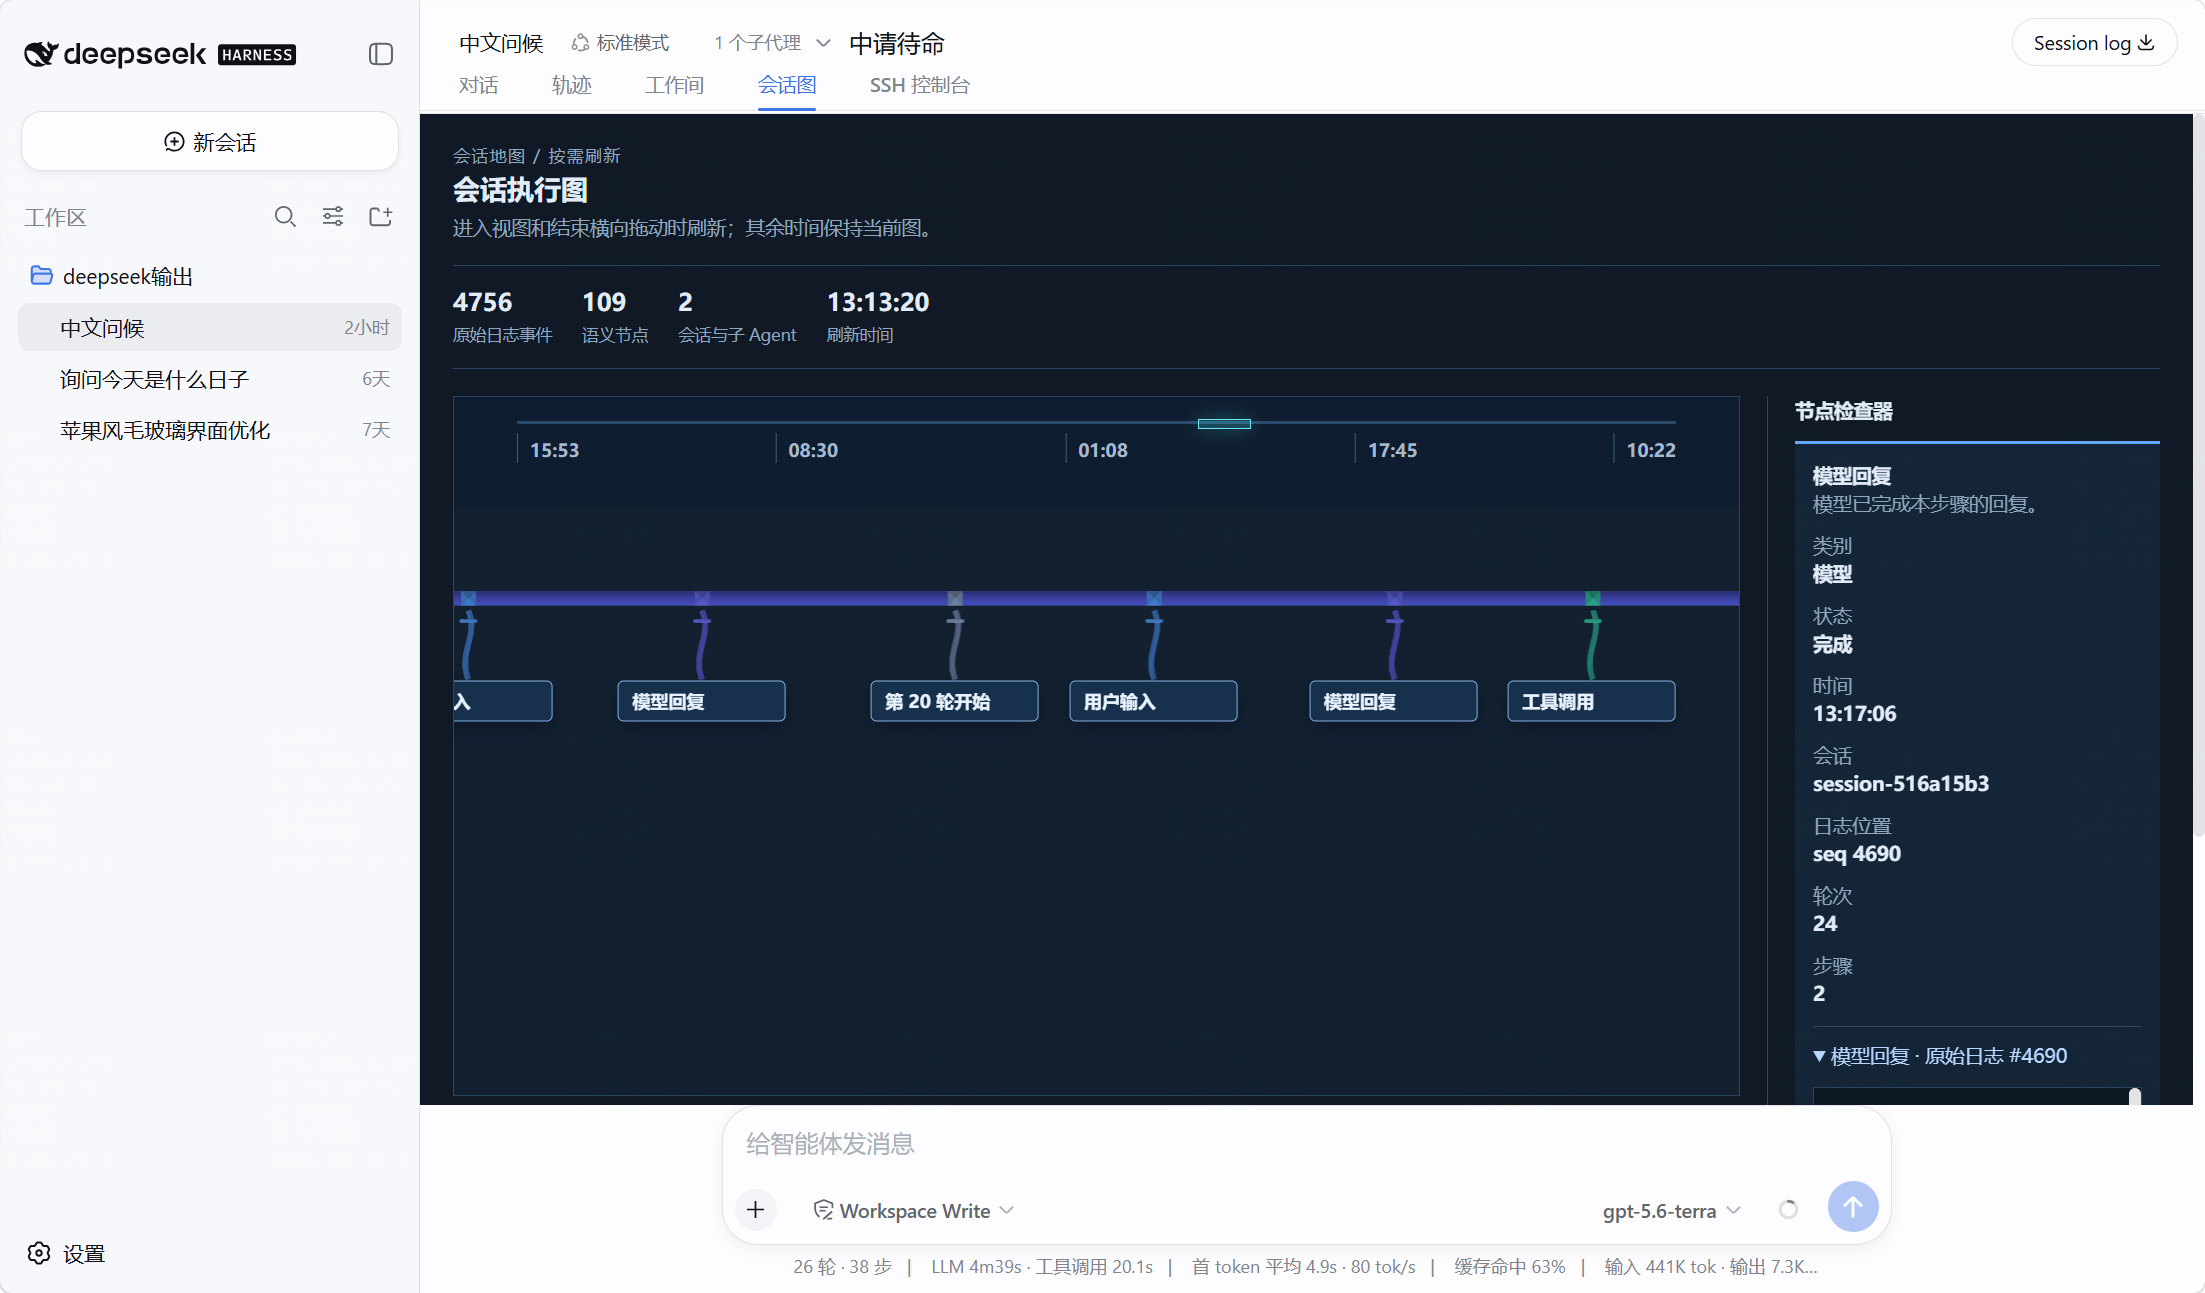Open the SSH 控制台 tab
Image resolution: width=2205 pixels, height=1293 pixels.
[920, 85]
